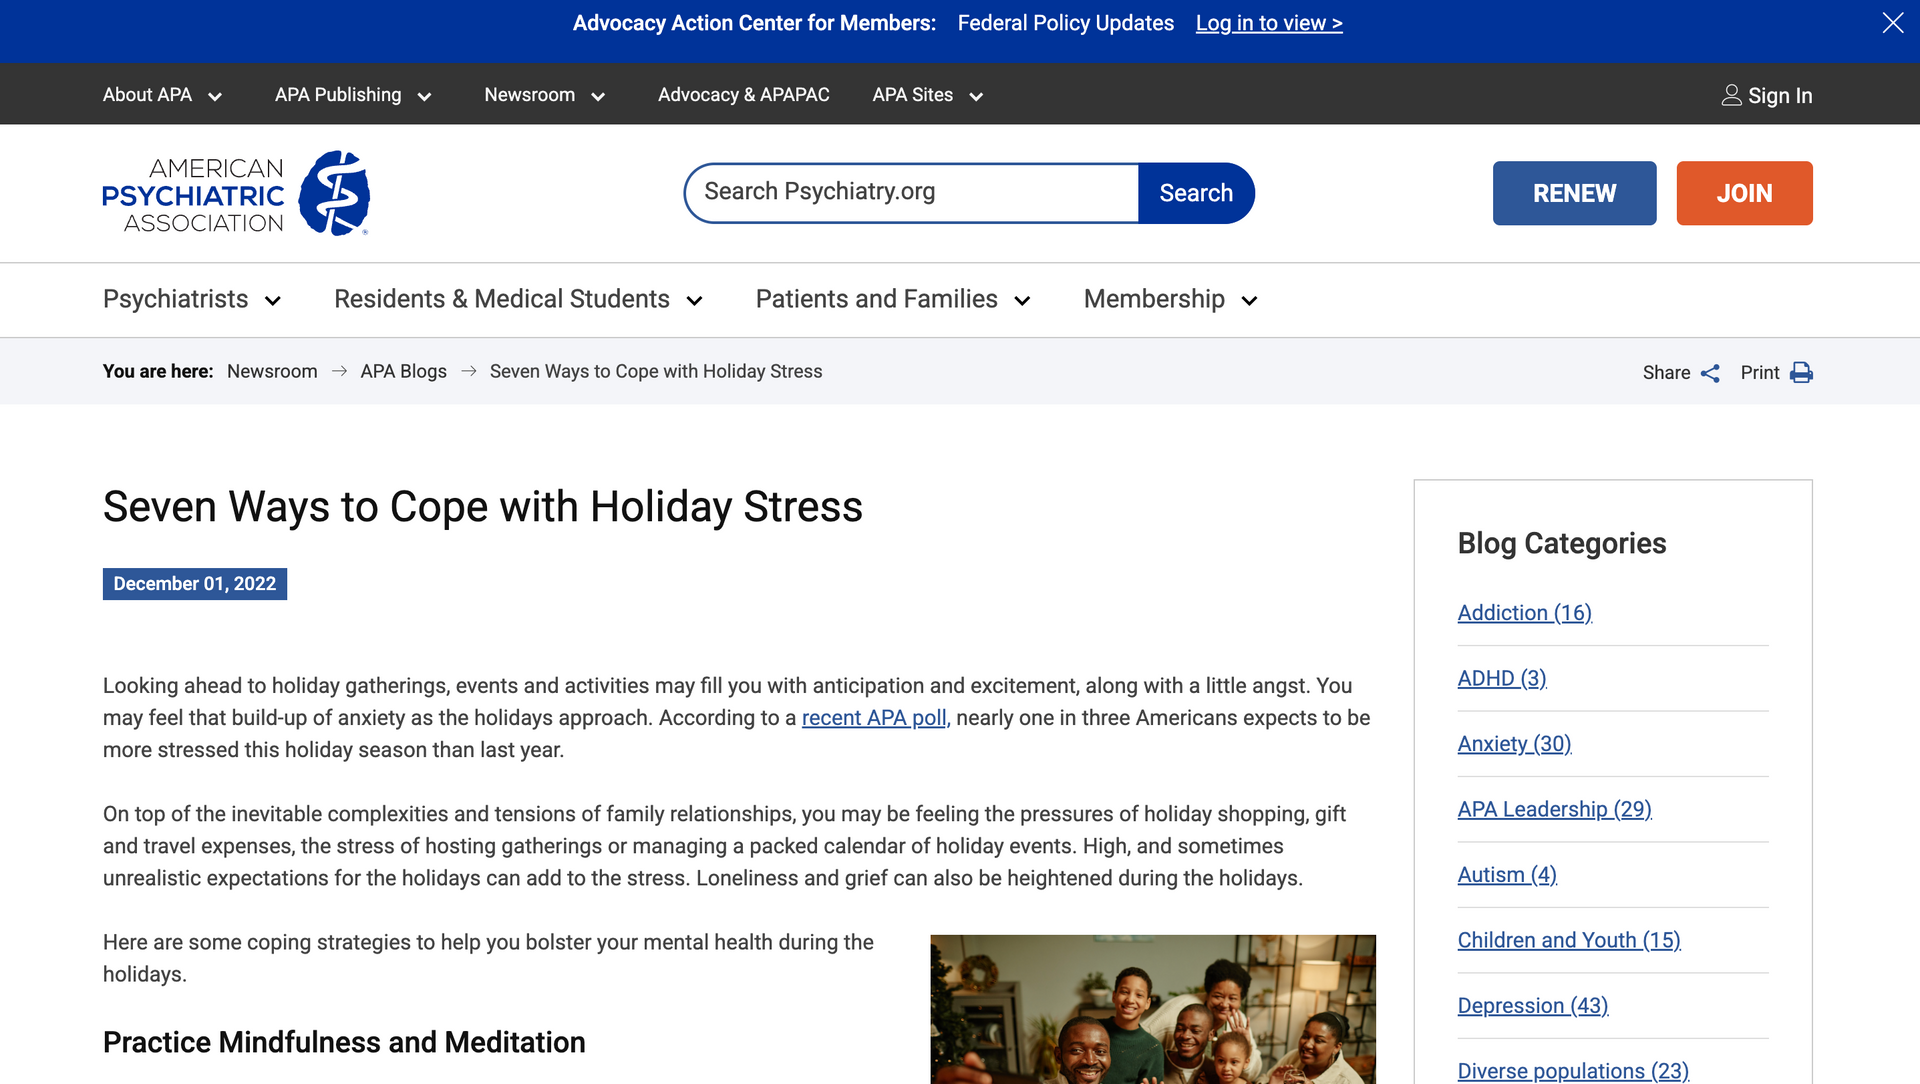
Task: Click the Share icon in breadcrumb bar
Action: pyautogui.click(x=1710, y=373)
